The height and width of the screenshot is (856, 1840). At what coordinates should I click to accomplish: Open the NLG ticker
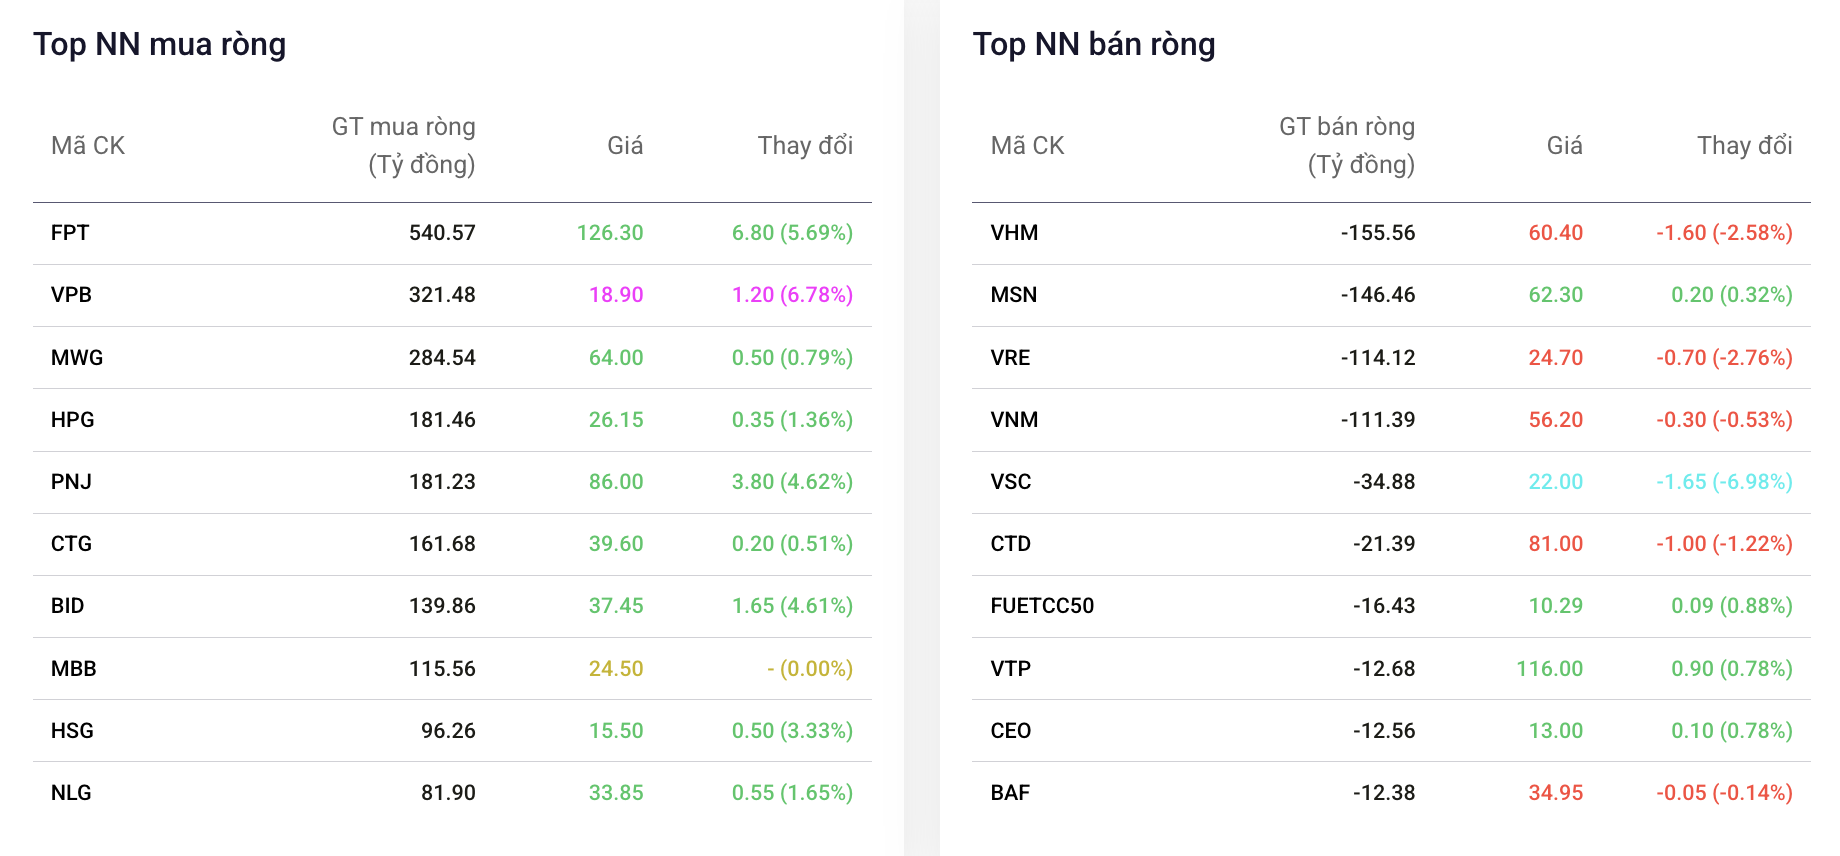[x=71, y=793]
